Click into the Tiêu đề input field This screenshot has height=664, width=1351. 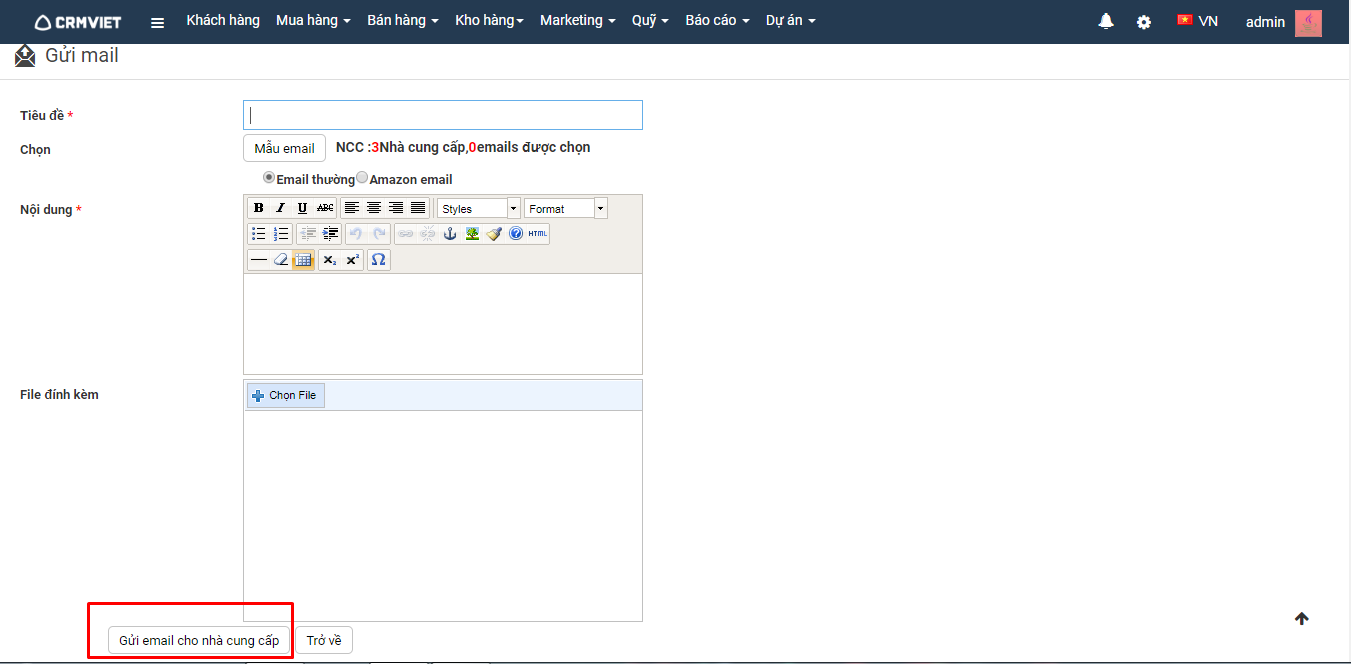[x=442, y=115]
